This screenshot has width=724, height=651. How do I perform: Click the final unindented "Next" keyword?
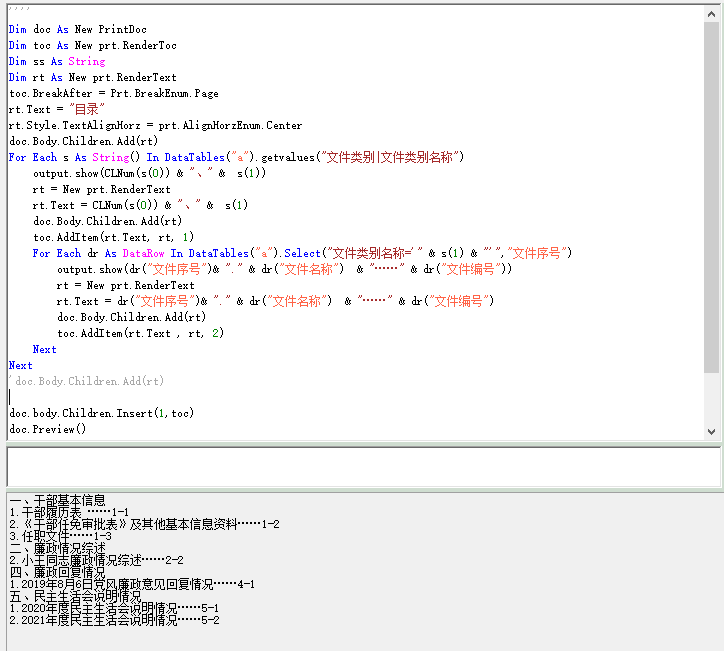20,366
